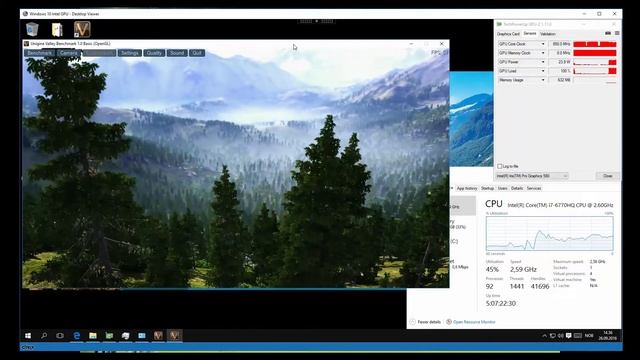Click the taskbar search icon
The height and width of the screenshot is (360, 640).
pyautogui.click(x=44, y=336)
